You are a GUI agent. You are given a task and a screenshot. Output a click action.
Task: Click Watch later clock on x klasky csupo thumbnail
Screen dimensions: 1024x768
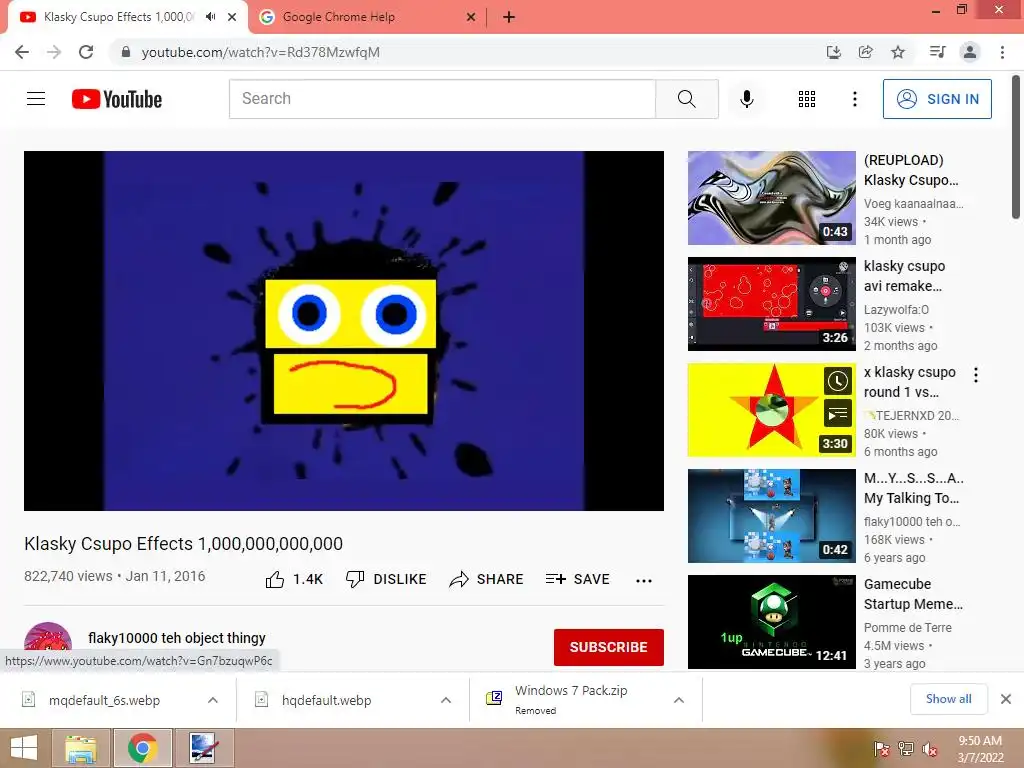click(837, 381)
